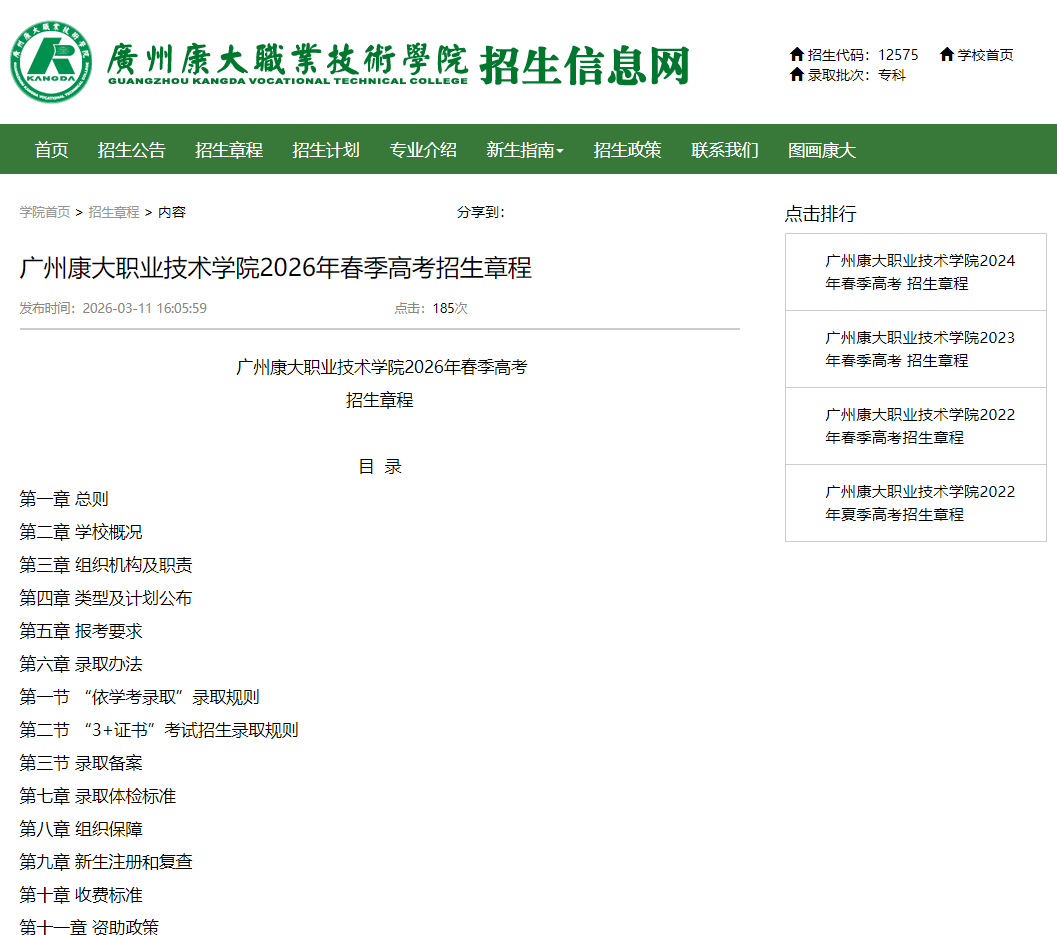The image size is (1057, 935).
Task: Open the Guangzhou Kangda college logo badge
Action: tap(54, 62)
